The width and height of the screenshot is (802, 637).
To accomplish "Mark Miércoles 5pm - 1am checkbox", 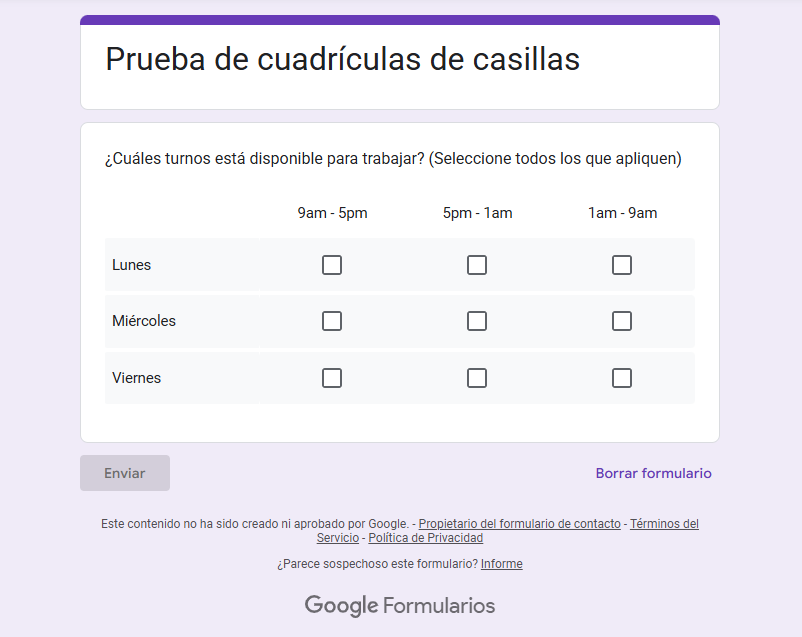I will (x=477, y=321).
